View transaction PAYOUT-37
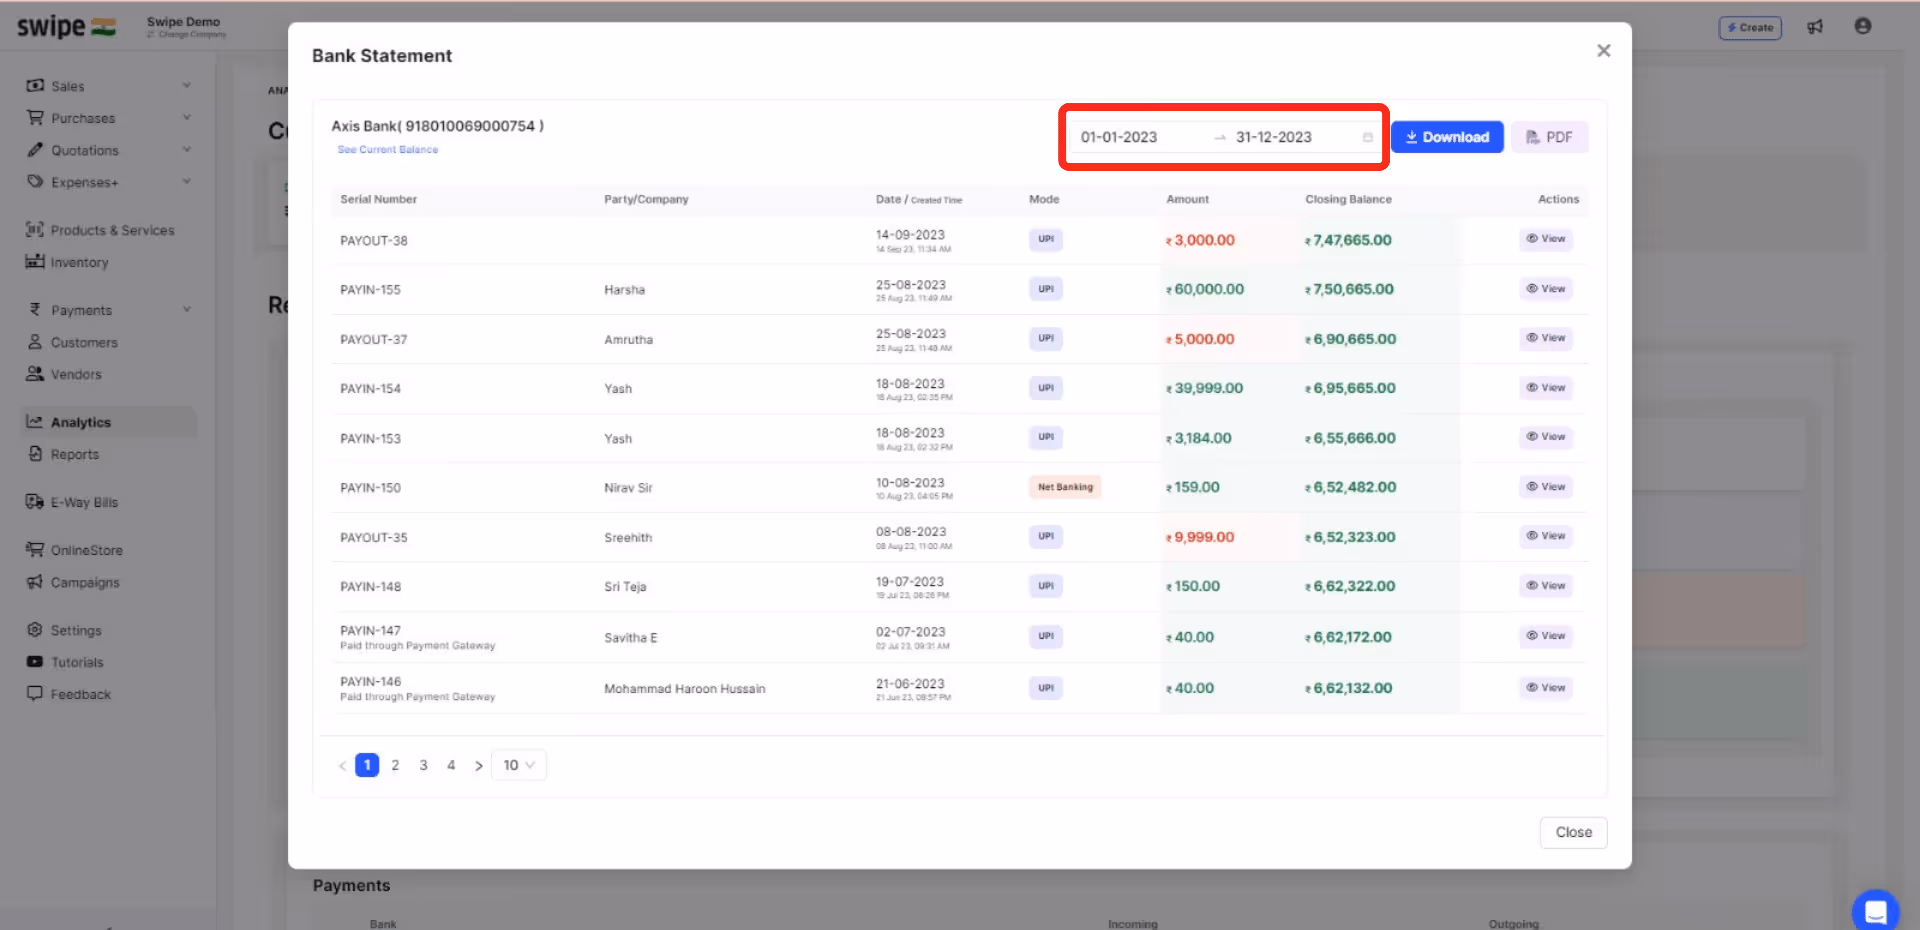1920x930 pixels. coord(1546,338)
